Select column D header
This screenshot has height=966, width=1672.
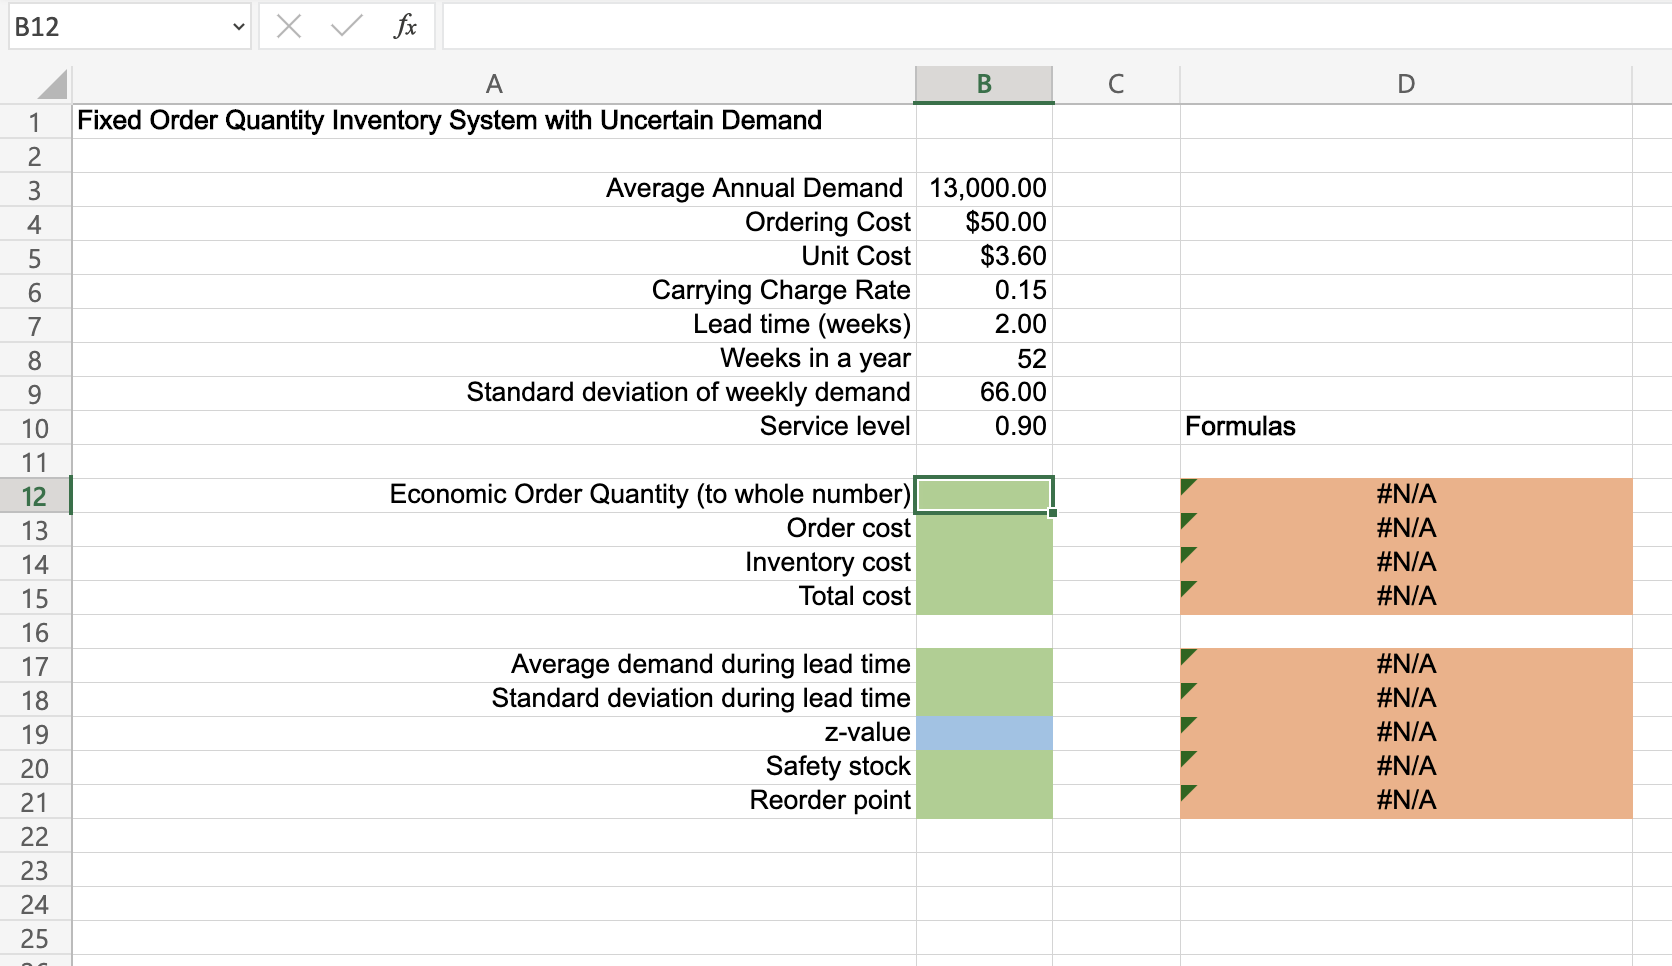tap(1406, 84)
